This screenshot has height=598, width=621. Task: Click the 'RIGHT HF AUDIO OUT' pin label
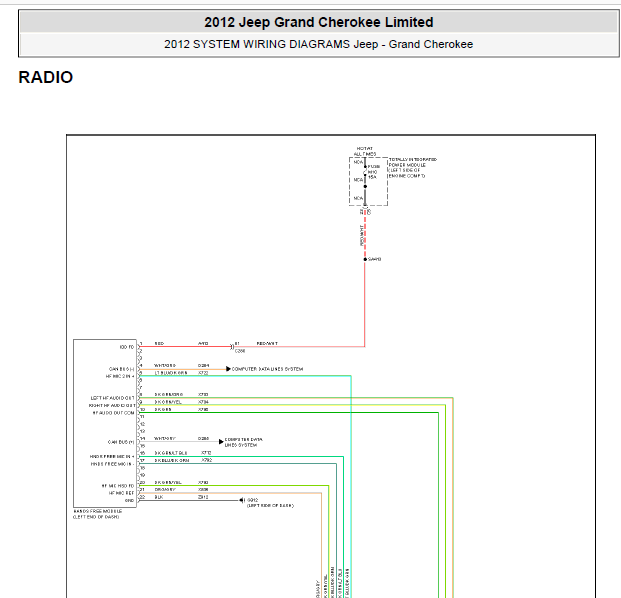coord(112,406)
